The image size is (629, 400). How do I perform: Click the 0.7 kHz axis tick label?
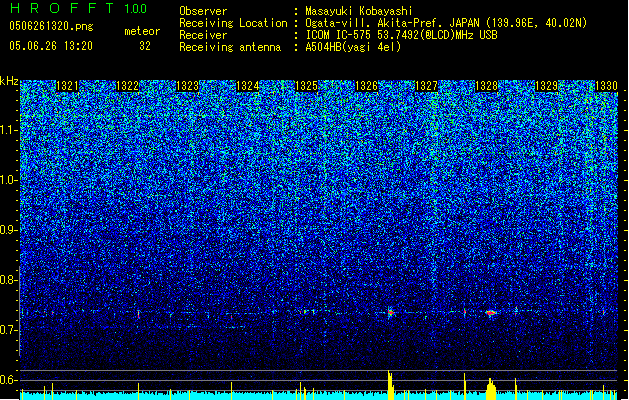[9, 330]
